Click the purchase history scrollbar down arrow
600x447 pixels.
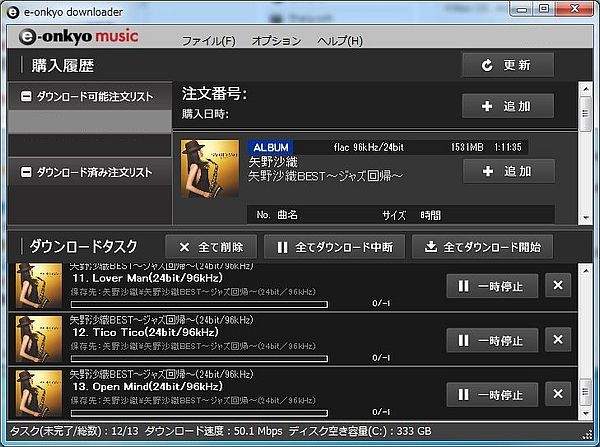(585, 218)
